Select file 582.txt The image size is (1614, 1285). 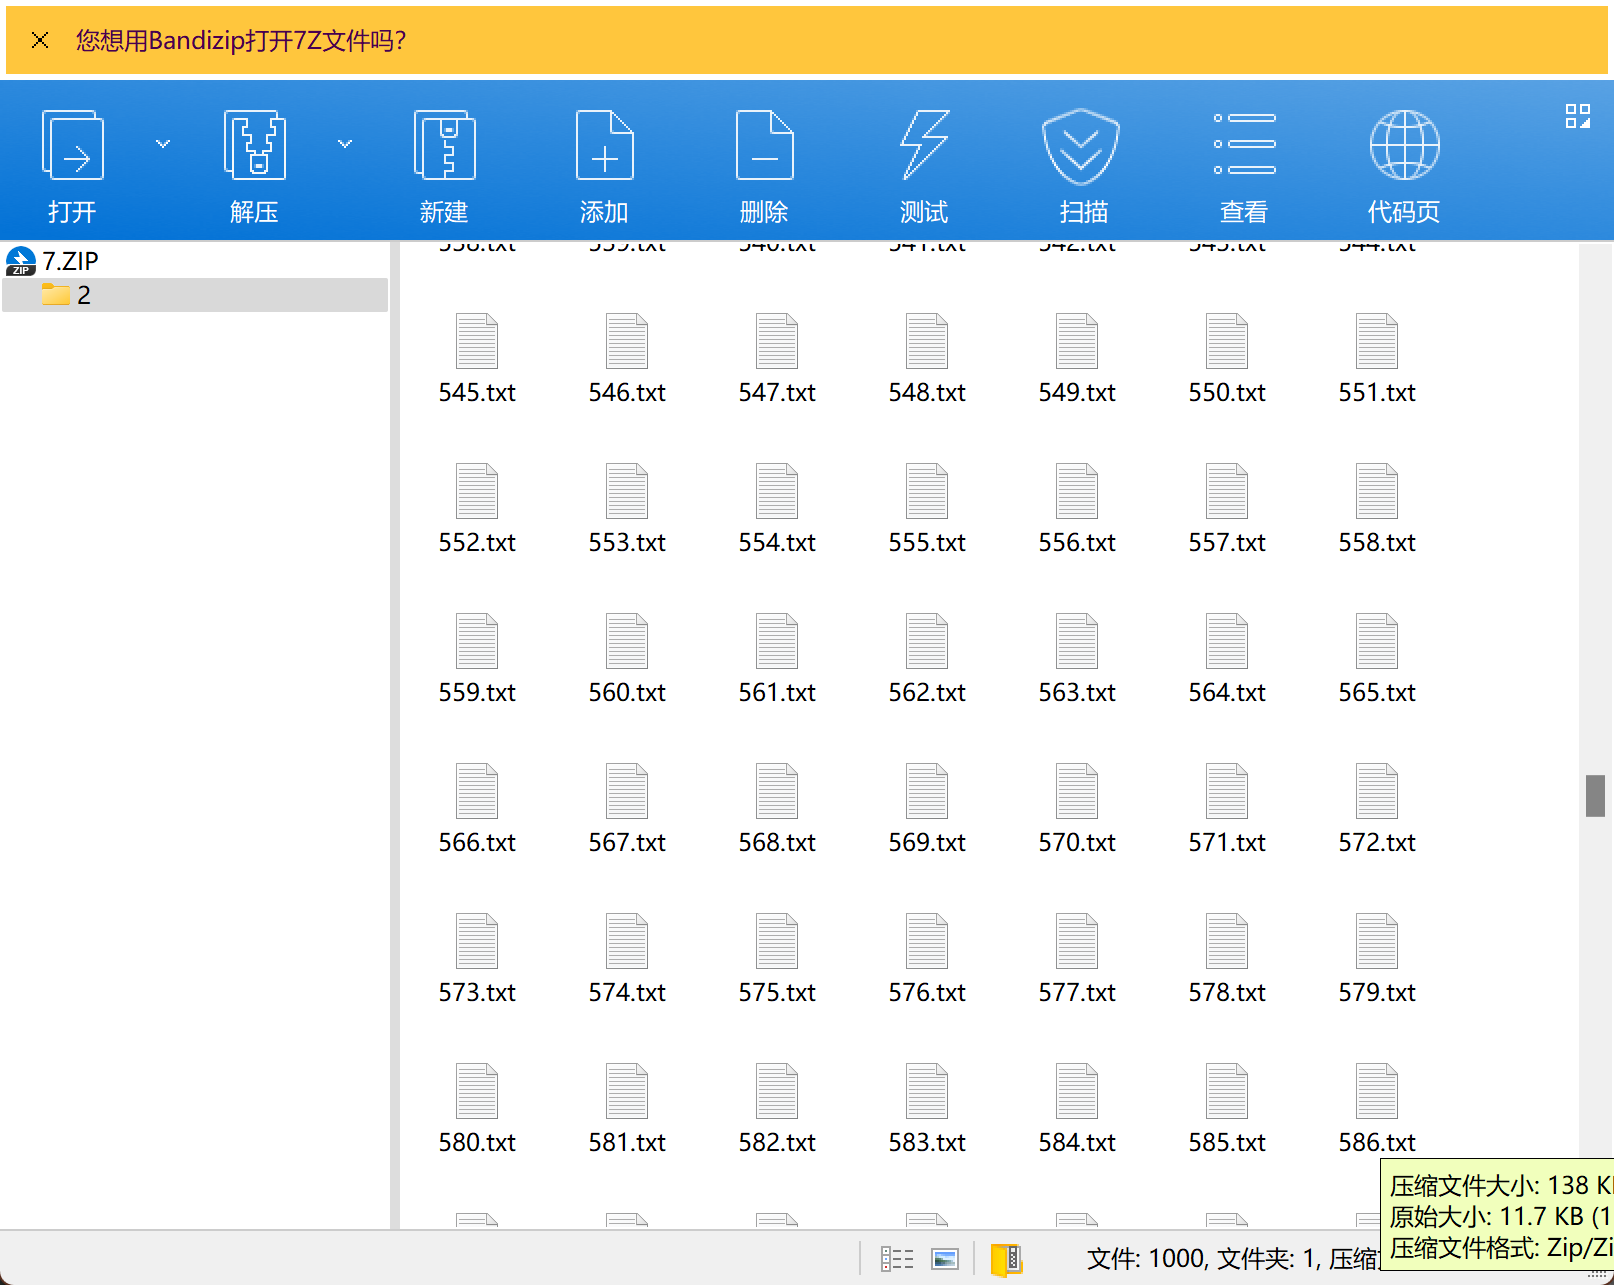tap(777, 1109)
